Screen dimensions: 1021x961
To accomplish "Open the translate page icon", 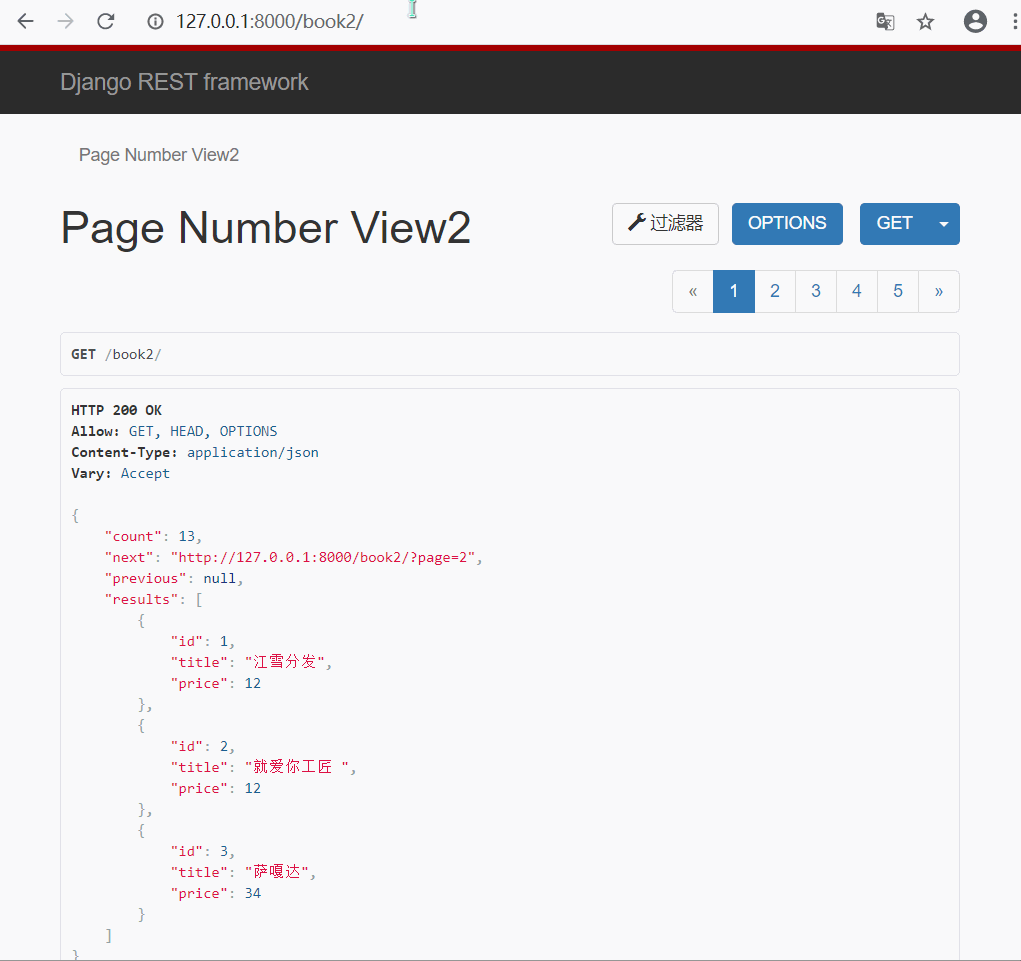I will point(885,21).
